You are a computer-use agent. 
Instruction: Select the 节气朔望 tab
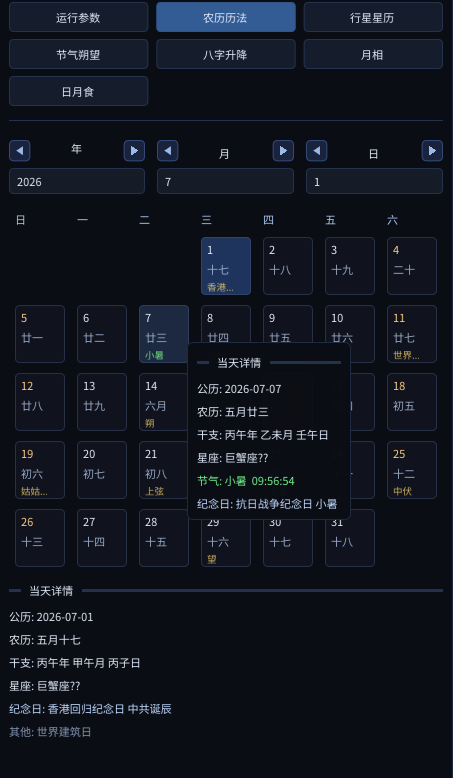pos(78,54)
